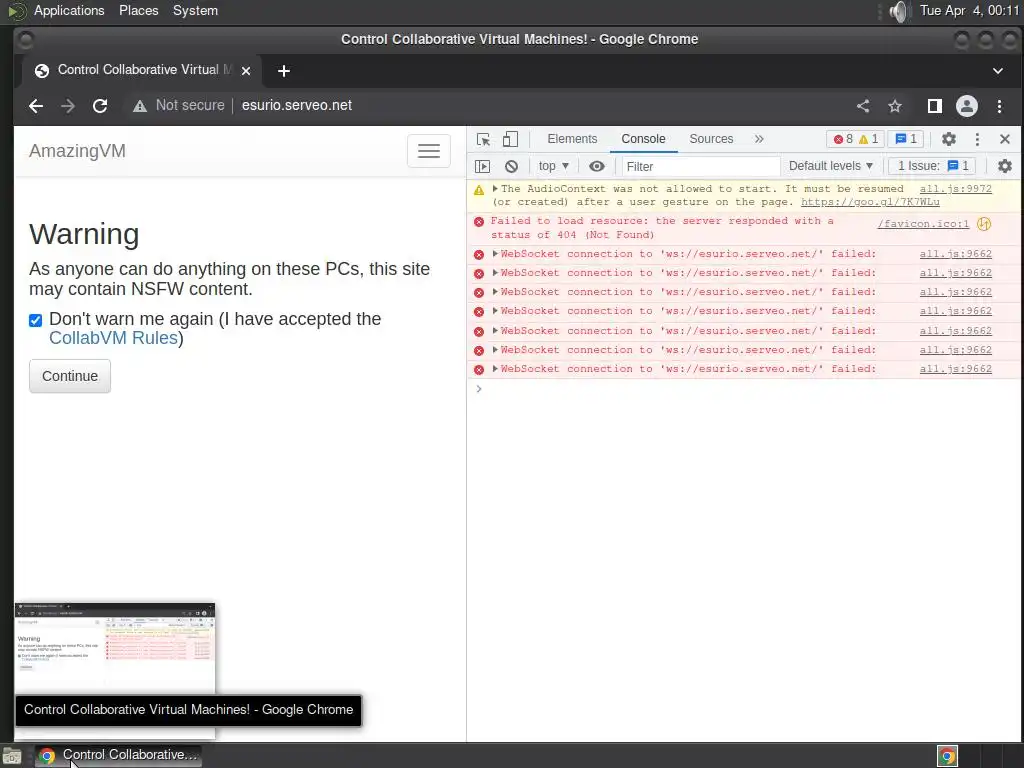Select the Console tab in DevTools
The width and height of the screenshot is (1024, 768).
pyautogui.click(x=643, y=139)
